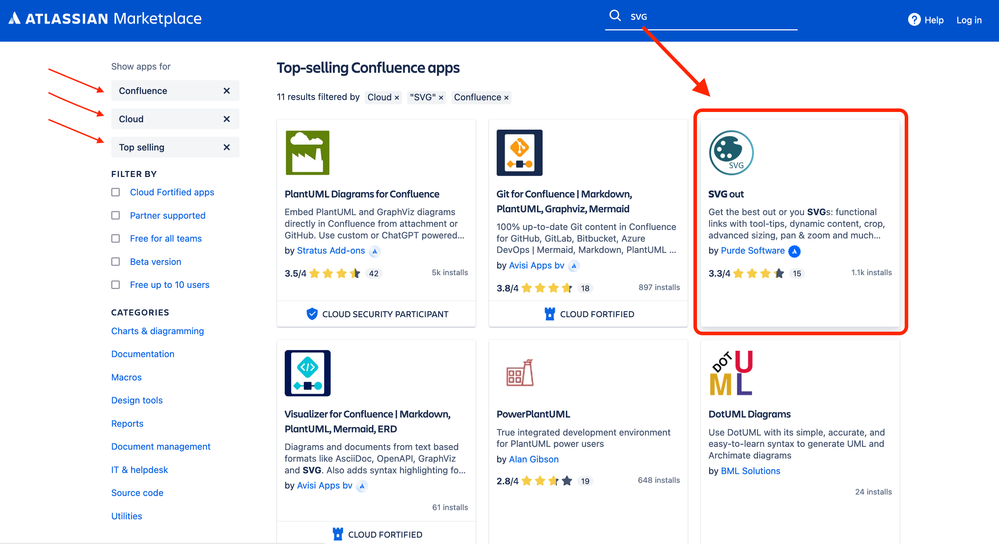Viewport: 999px width, 544px height.
Task: Open PlantUML Diagrams for Confluence title
Action: click(x=362, y=194)
